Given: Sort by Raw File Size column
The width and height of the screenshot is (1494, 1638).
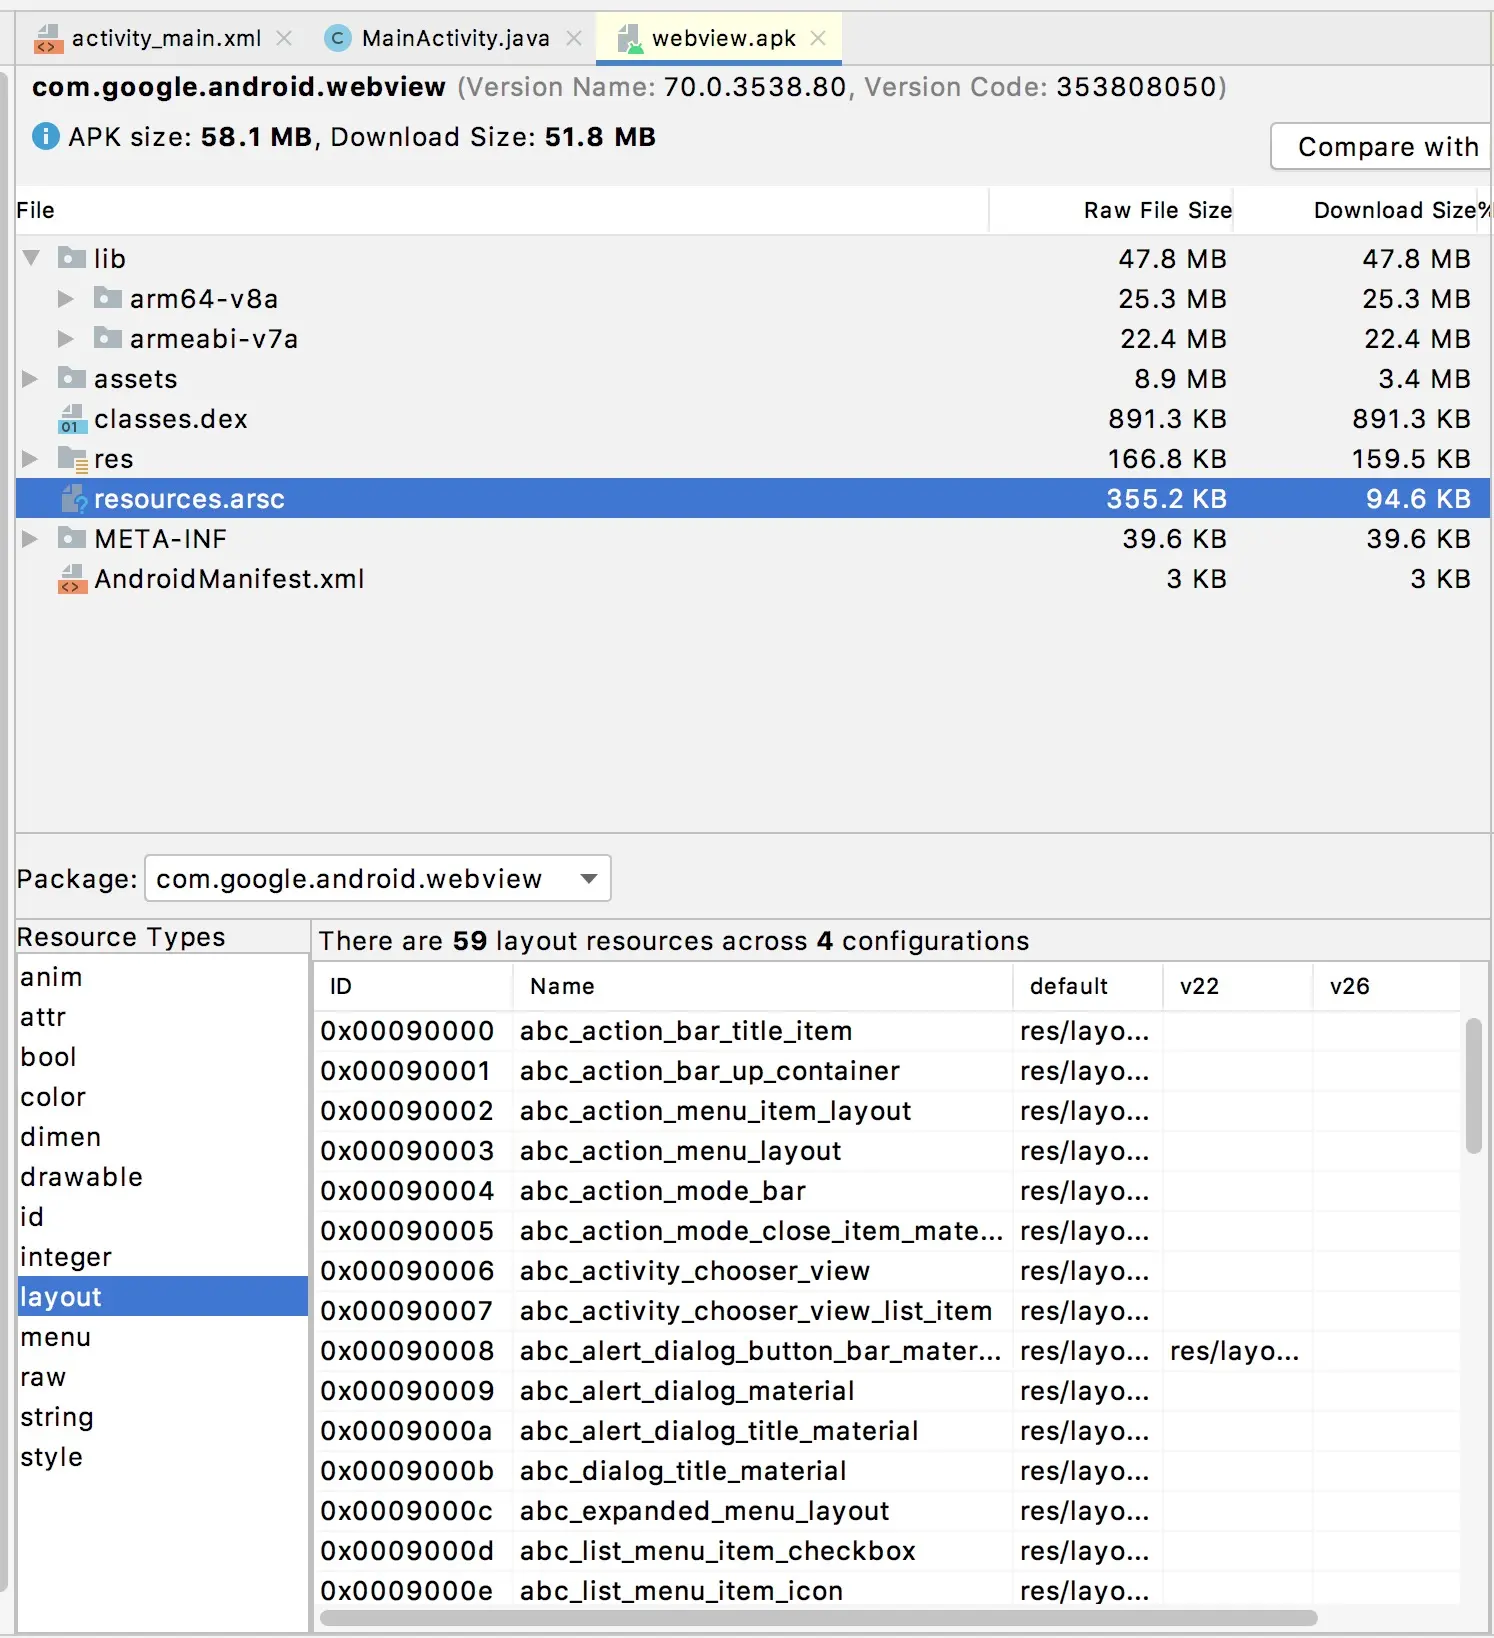Looking at the screenshot, I should coord(1112,210).
